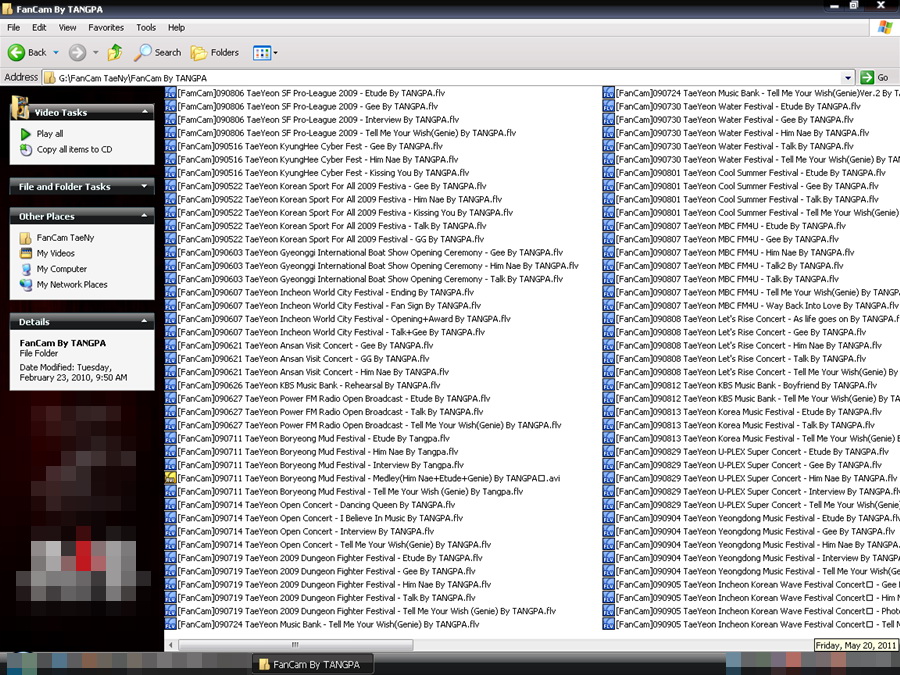Open the Search magnifier tool

(x=157, y=52)
